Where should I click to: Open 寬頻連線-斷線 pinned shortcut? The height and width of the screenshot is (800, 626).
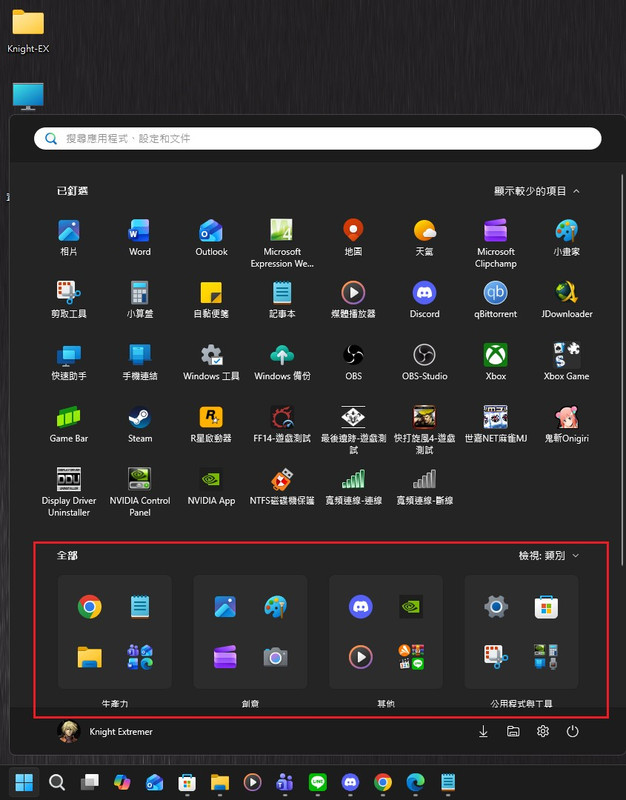tap(424, 486)
